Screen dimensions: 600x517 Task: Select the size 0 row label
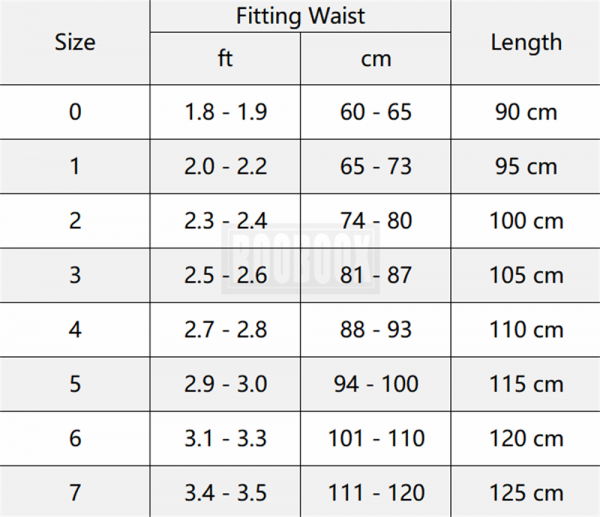75,111
